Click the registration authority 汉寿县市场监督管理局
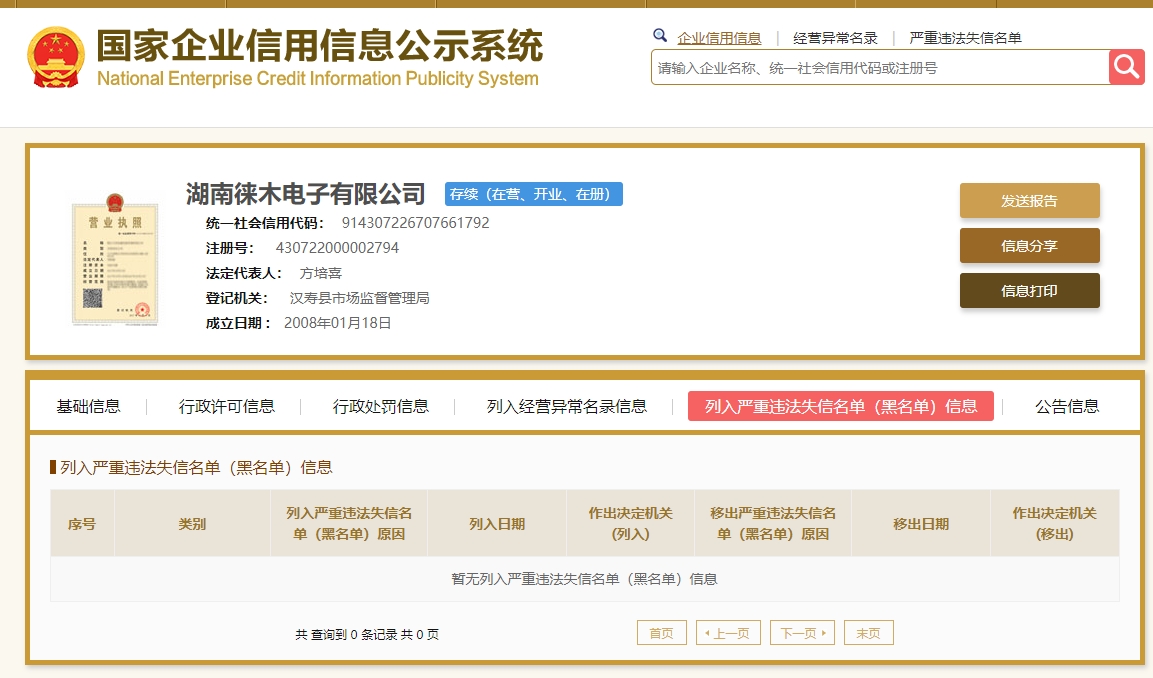This screenshot has width=1153, height=678. (x=360, y=298)
